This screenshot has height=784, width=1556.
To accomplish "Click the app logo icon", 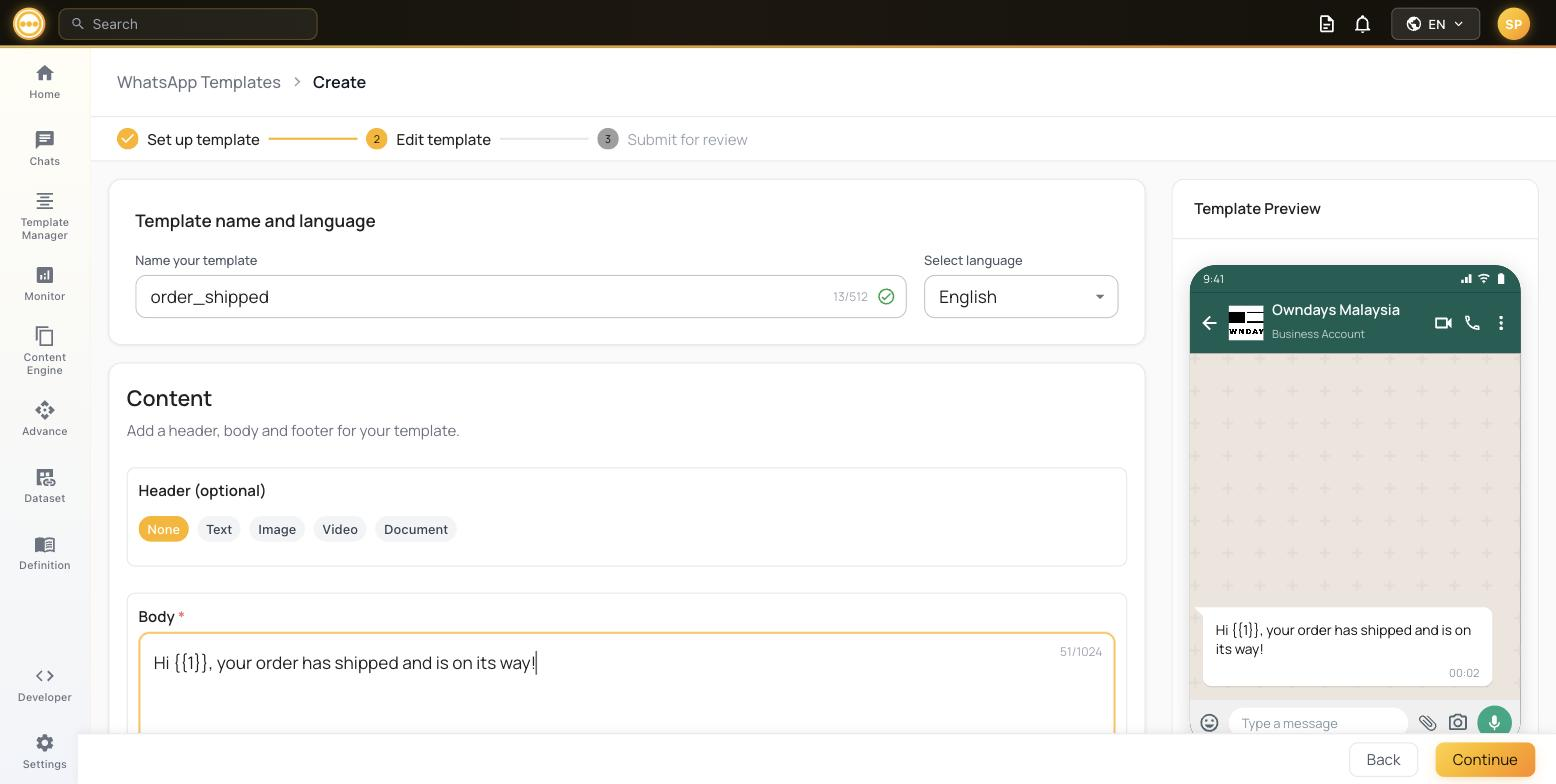I will [x=29, y=23].
